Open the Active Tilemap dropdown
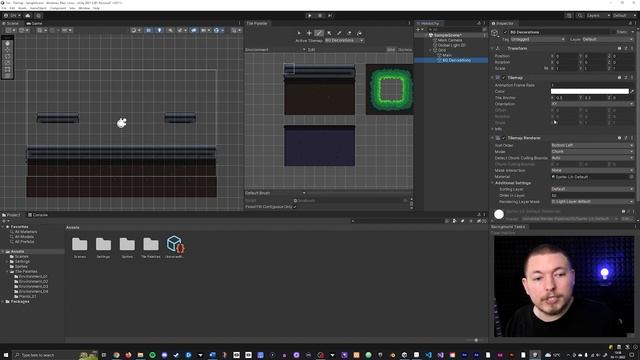640x360 pixels. point(344,40)
